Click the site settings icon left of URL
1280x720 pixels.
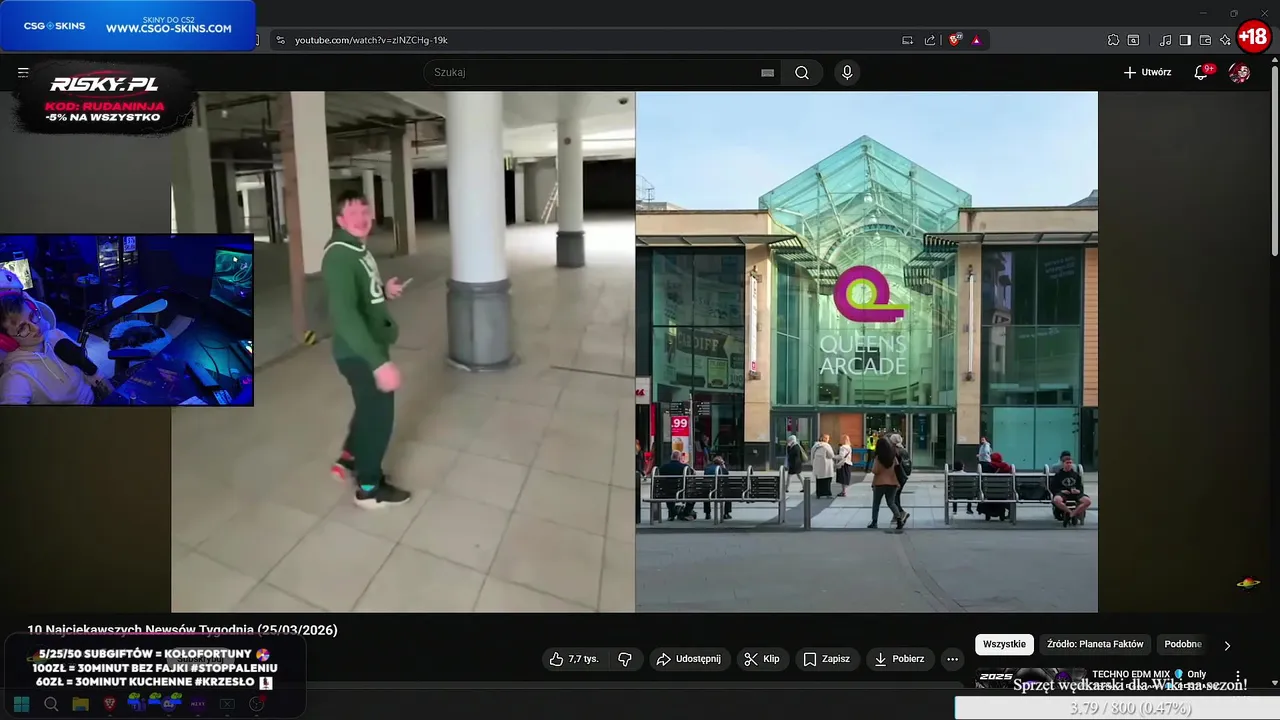280,40
